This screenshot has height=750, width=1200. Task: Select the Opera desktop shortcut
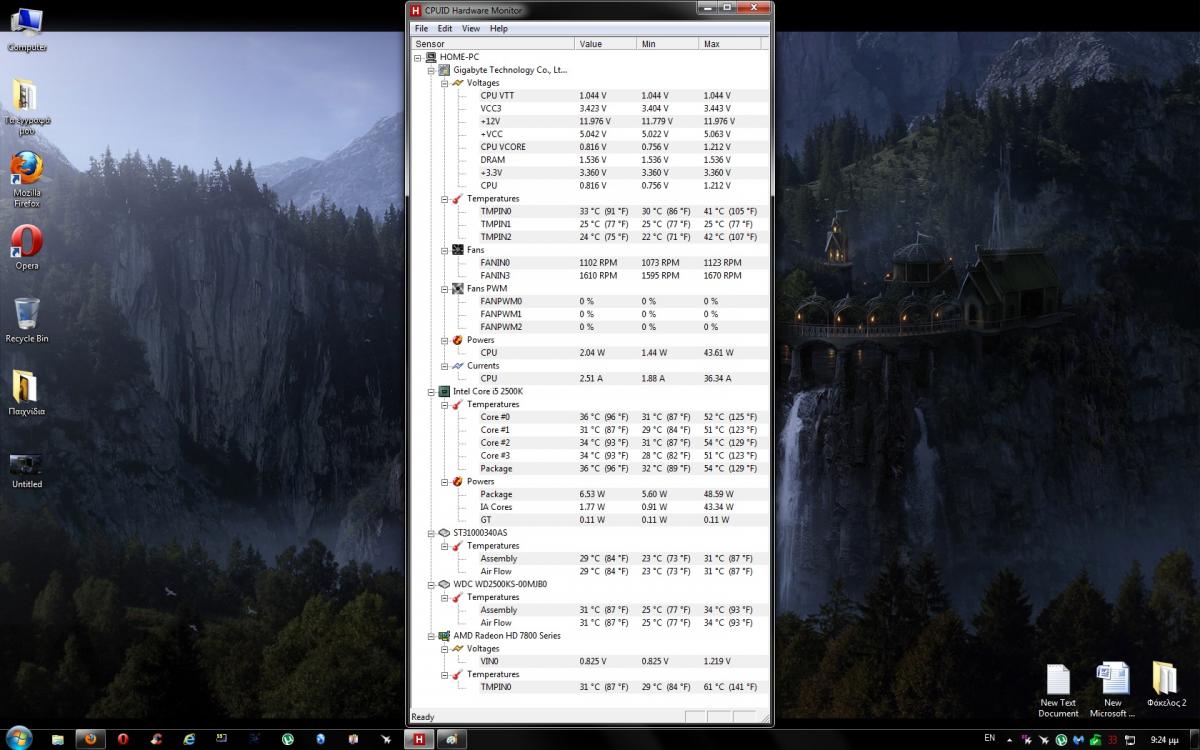coord(27,248)
